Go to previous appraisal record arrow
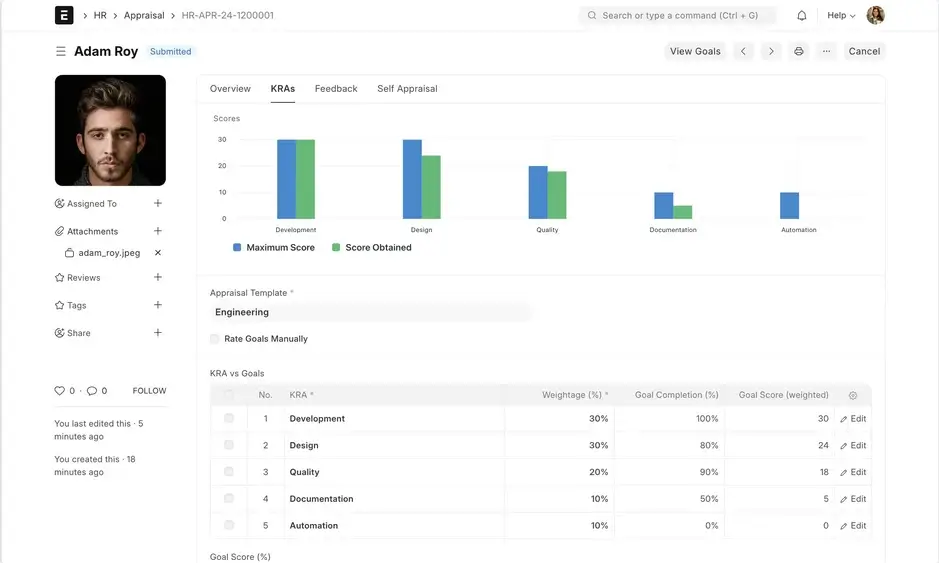Screen dimensions: 939x563 [x=743, y=51]
